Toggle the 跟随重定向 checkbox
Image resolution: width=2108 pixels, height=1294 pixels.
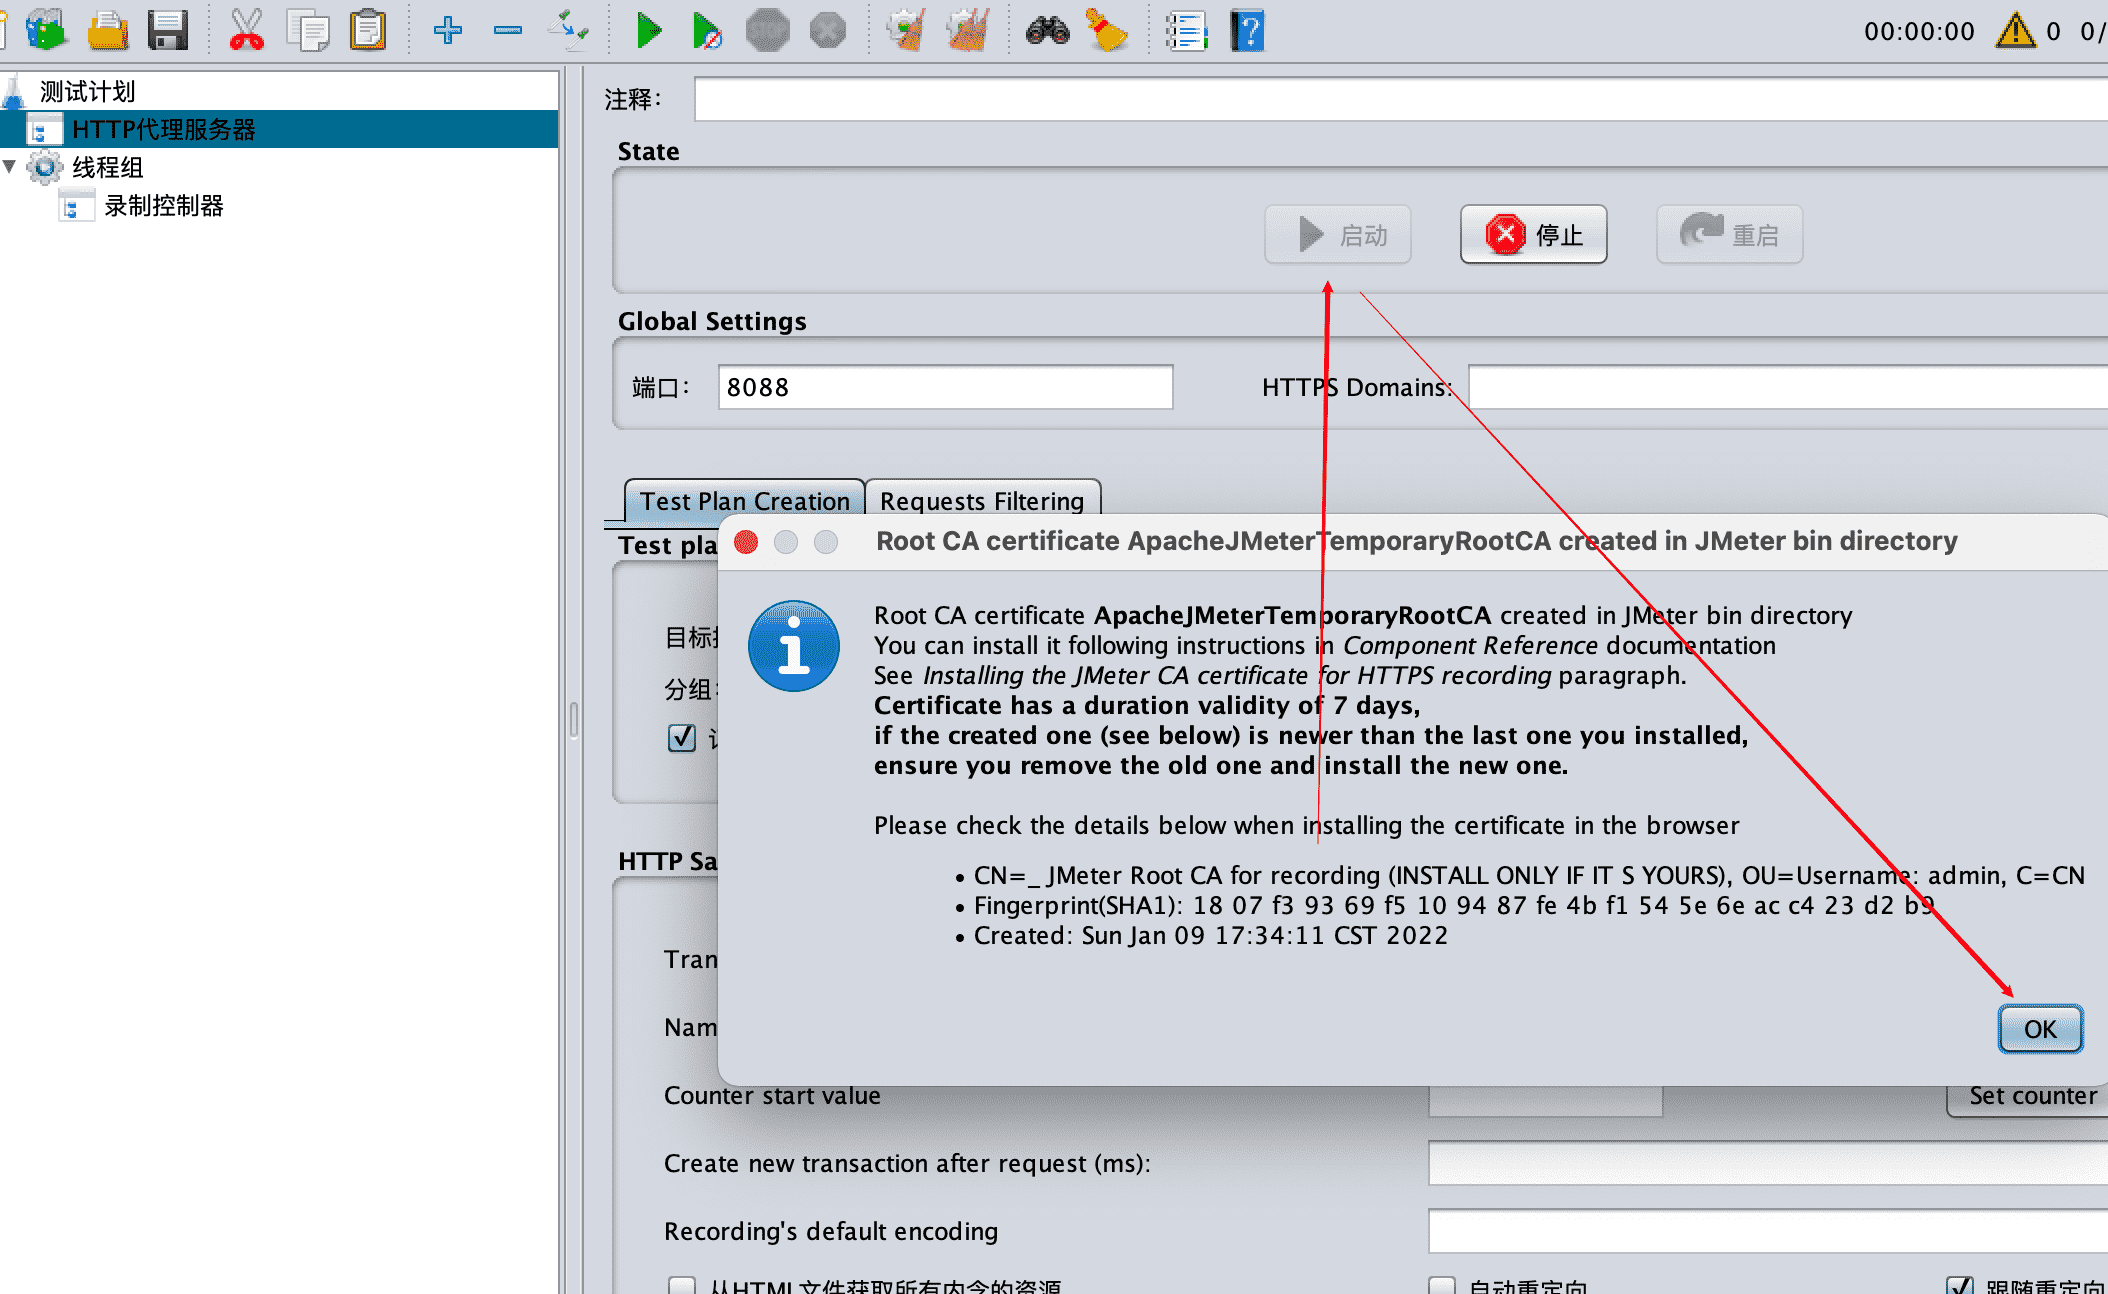click(1959, 1285)
